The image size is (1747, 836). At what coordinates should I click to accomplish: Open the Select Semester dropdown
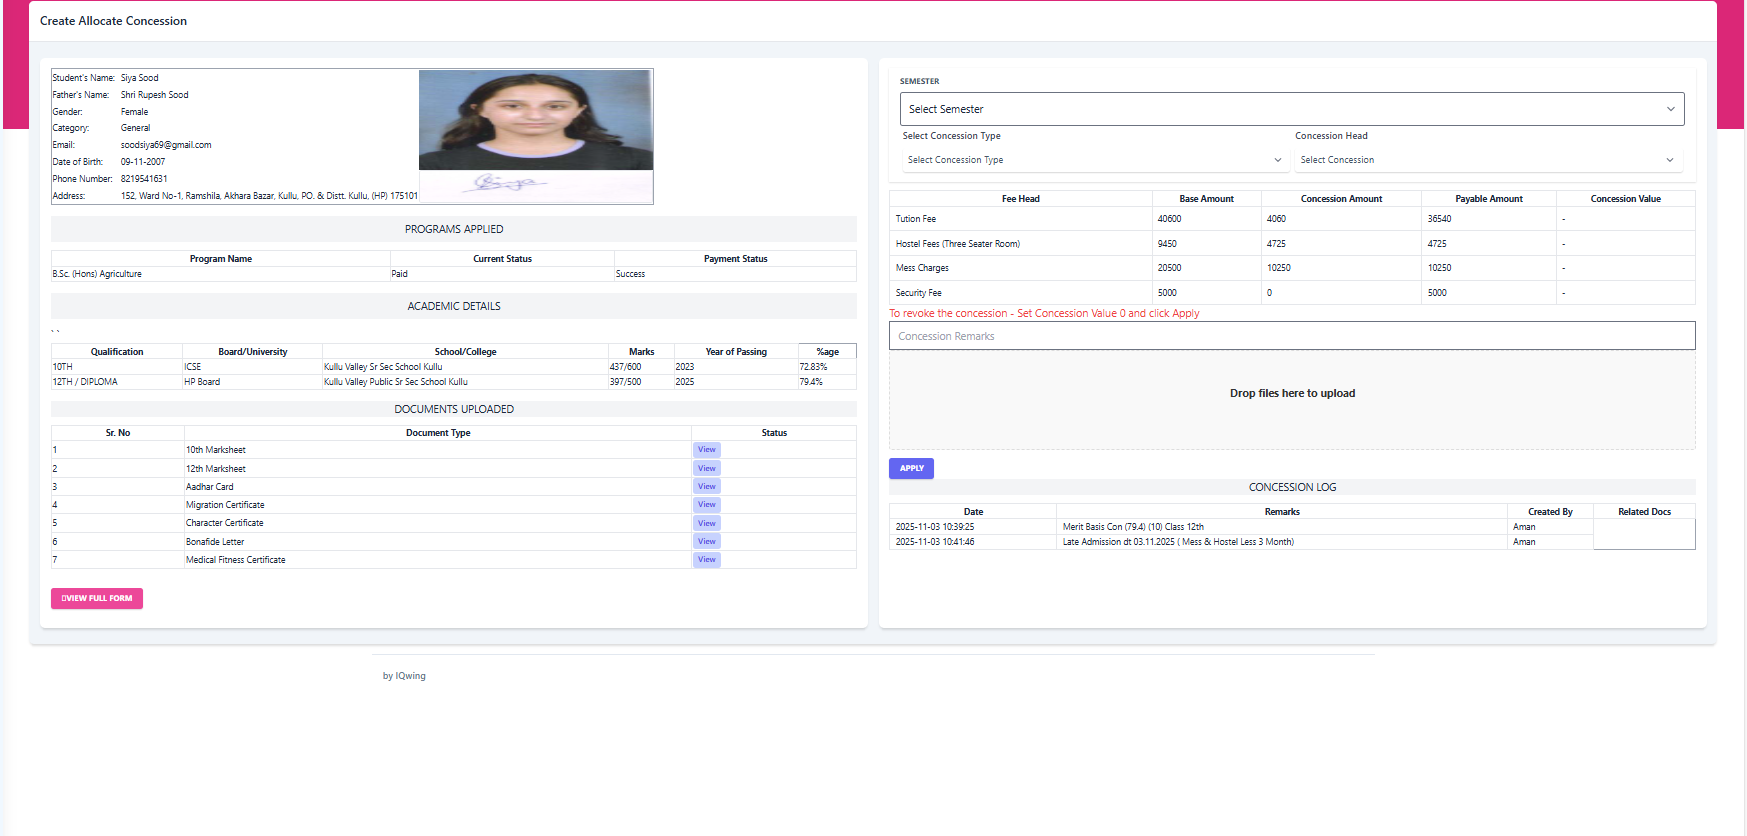click(1291, 109)
